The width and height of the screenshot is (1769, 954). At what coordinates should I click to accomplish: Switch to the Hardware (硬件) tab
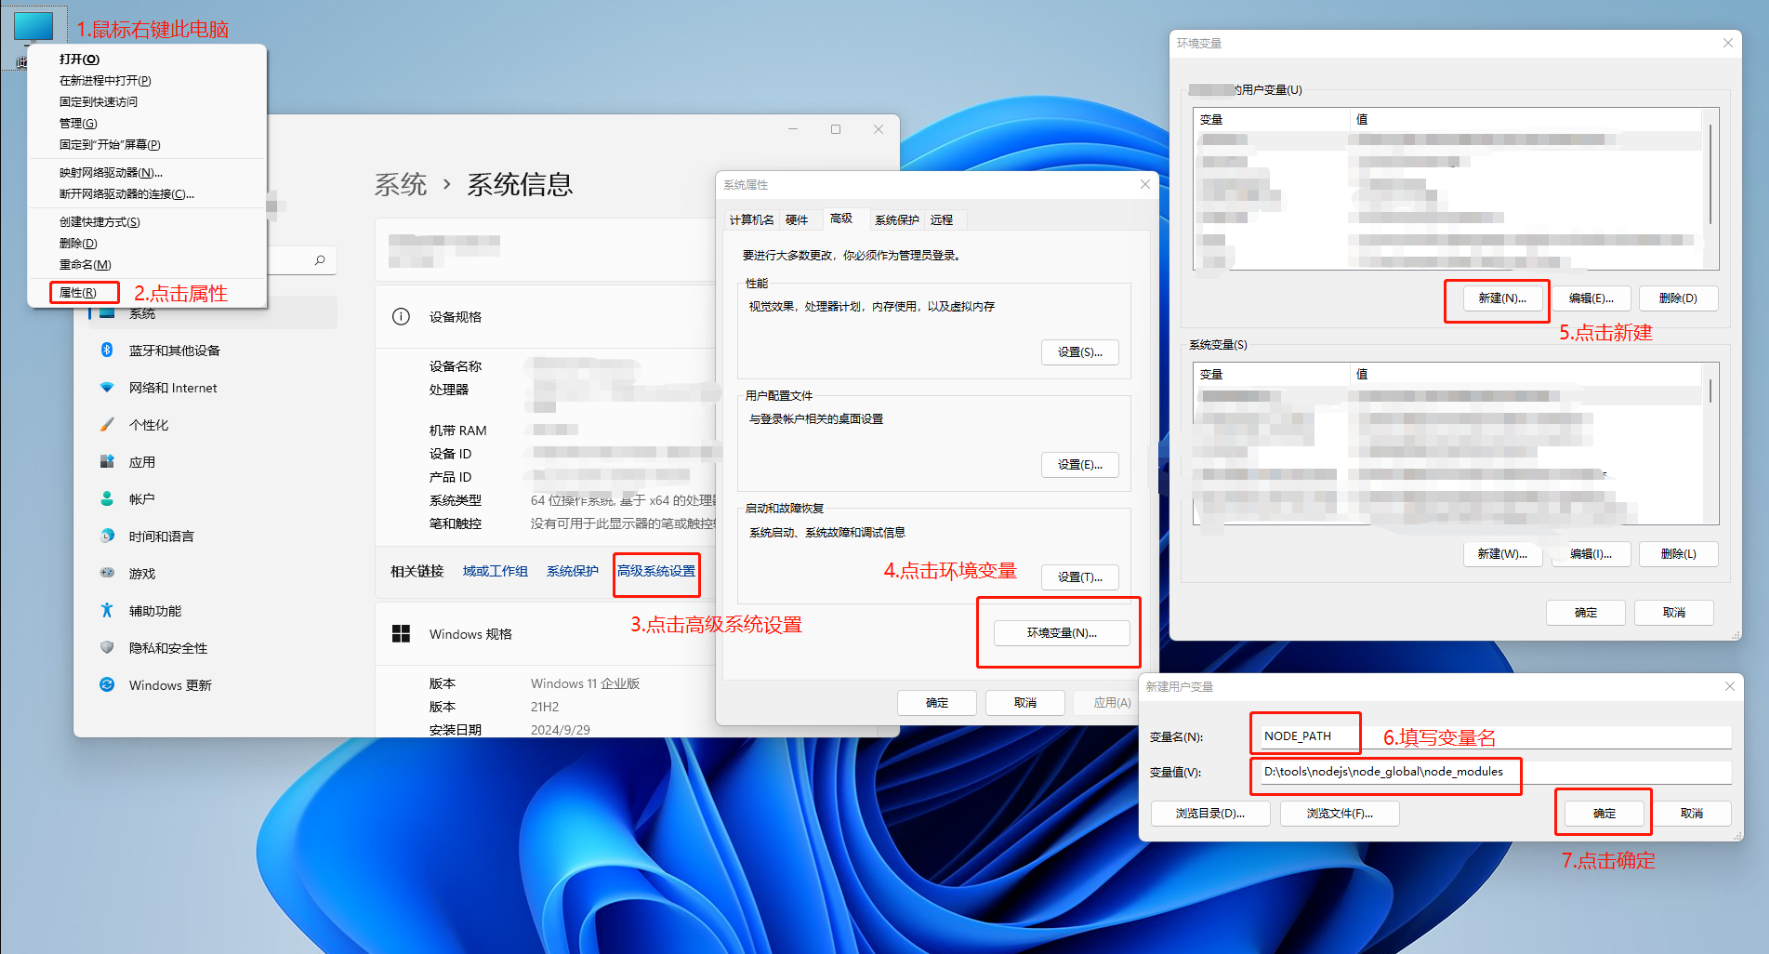point(796,220)
